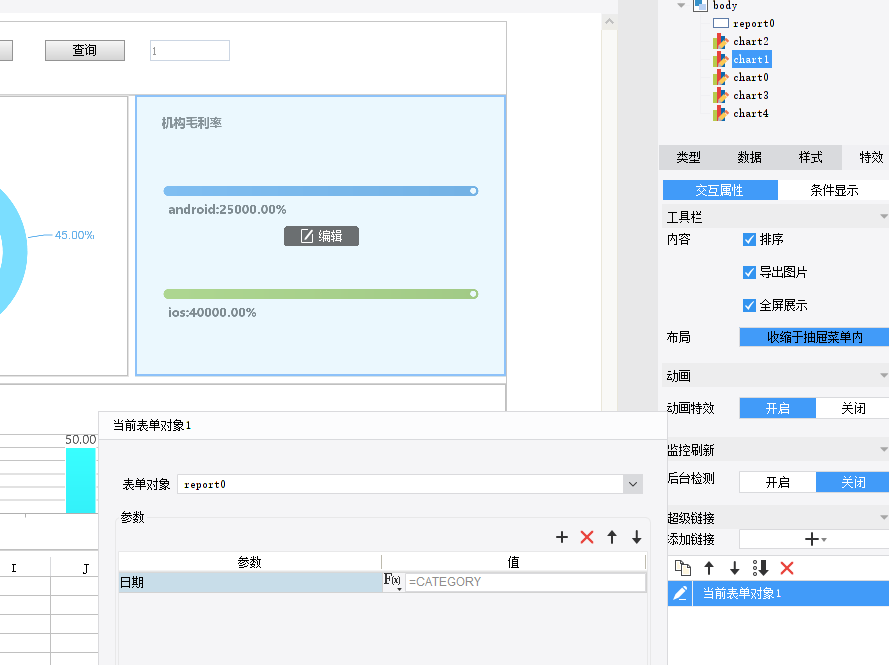Click chart0 icon in tree
Image resolution: width=889 pixels, height=665 pixels.
721,77
